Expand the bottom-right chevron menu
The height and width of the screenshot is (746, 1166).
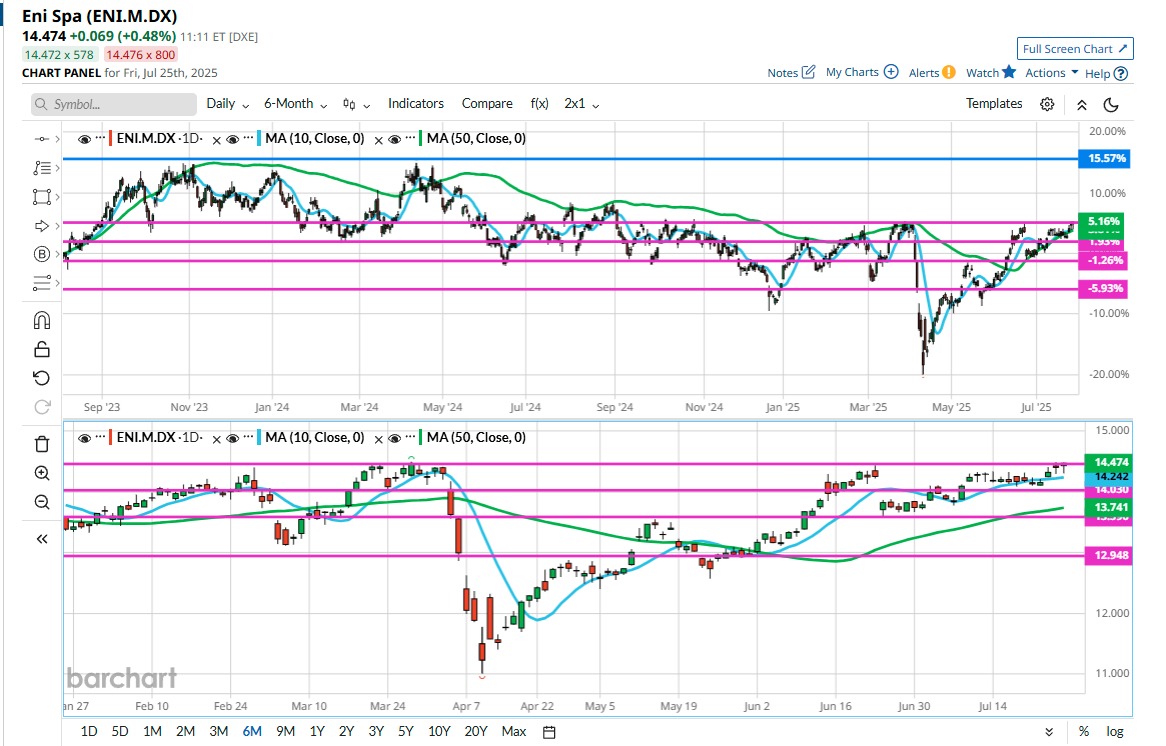click(1049, 732)
